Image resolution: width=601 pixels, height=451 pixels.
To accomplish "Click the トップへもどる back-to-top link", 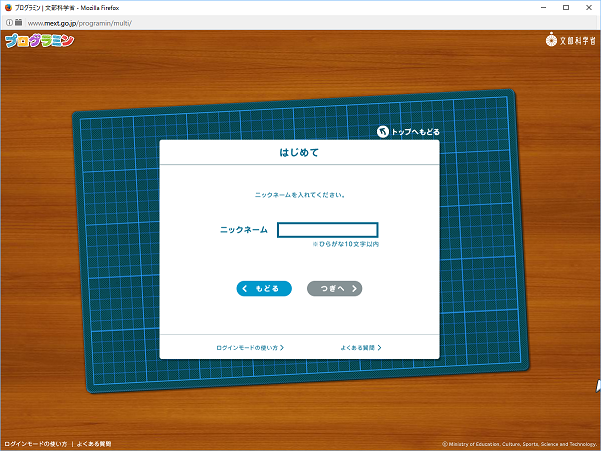I will point(408,132).
